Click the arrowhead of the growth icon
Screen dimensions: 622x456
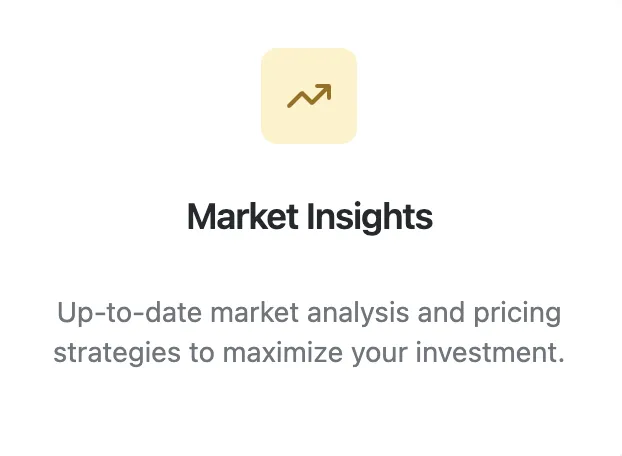click(324, 91)
